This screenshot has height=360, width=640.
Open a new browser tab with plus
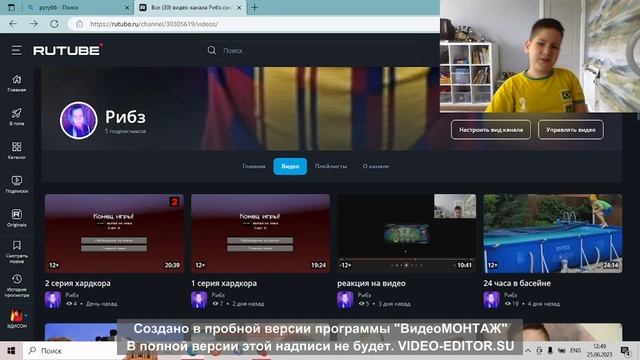tap(254, 7)
